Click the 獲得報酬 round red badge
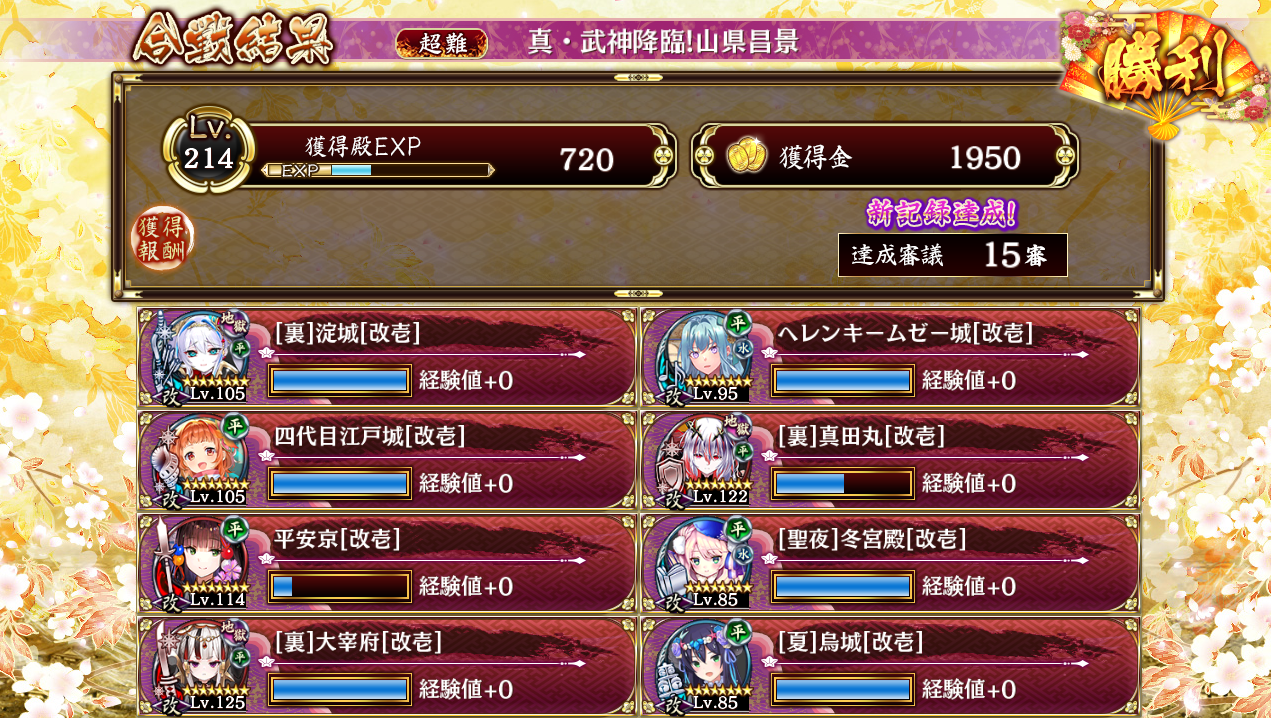This screenshot has width=1271, height=718. pyautogui.click(x=164, y=239)
